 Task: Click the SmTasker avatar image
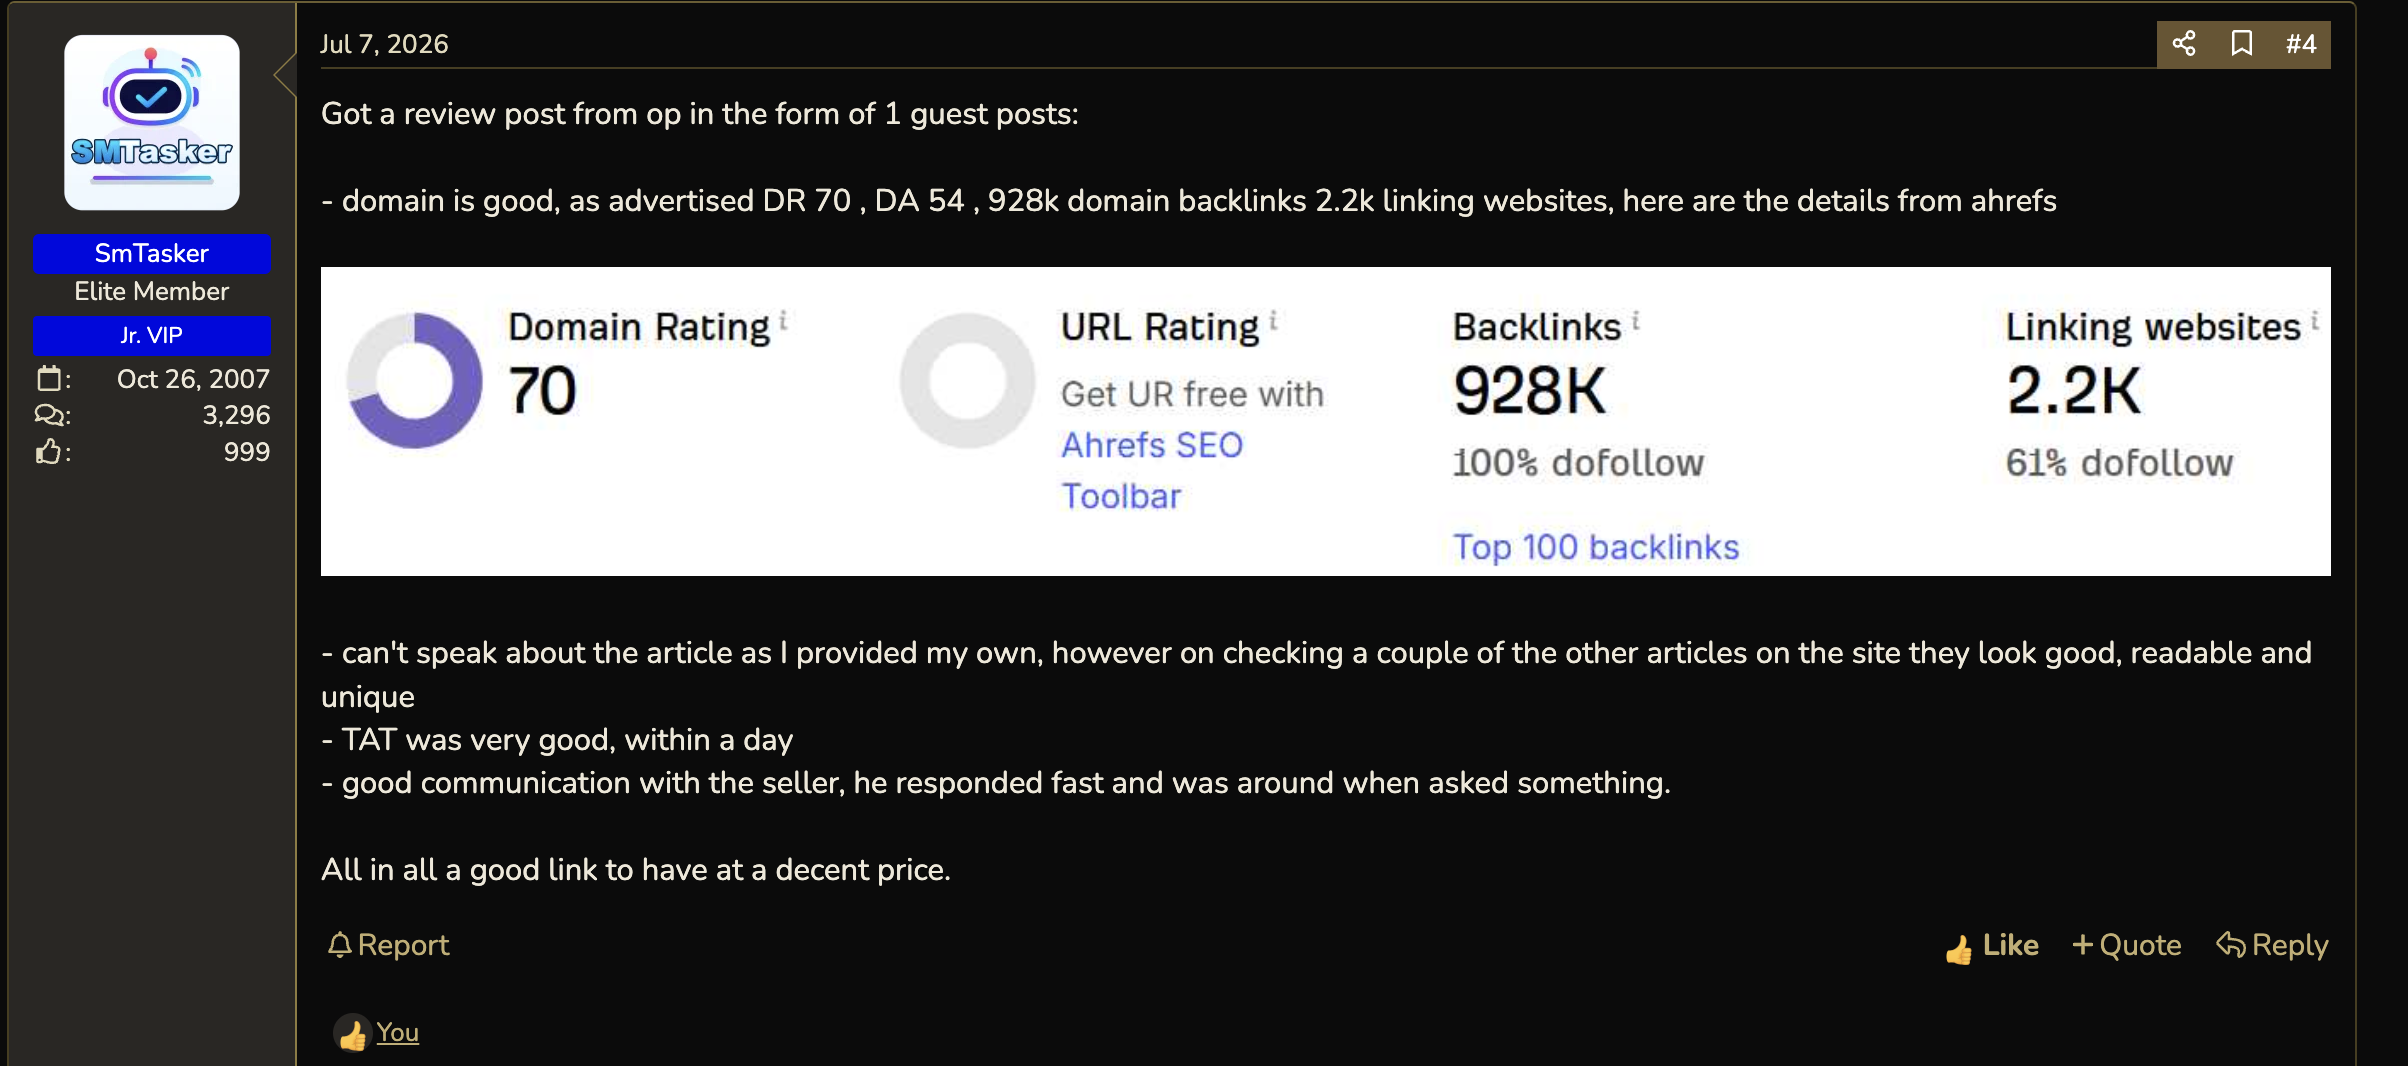tap(152, 122)
